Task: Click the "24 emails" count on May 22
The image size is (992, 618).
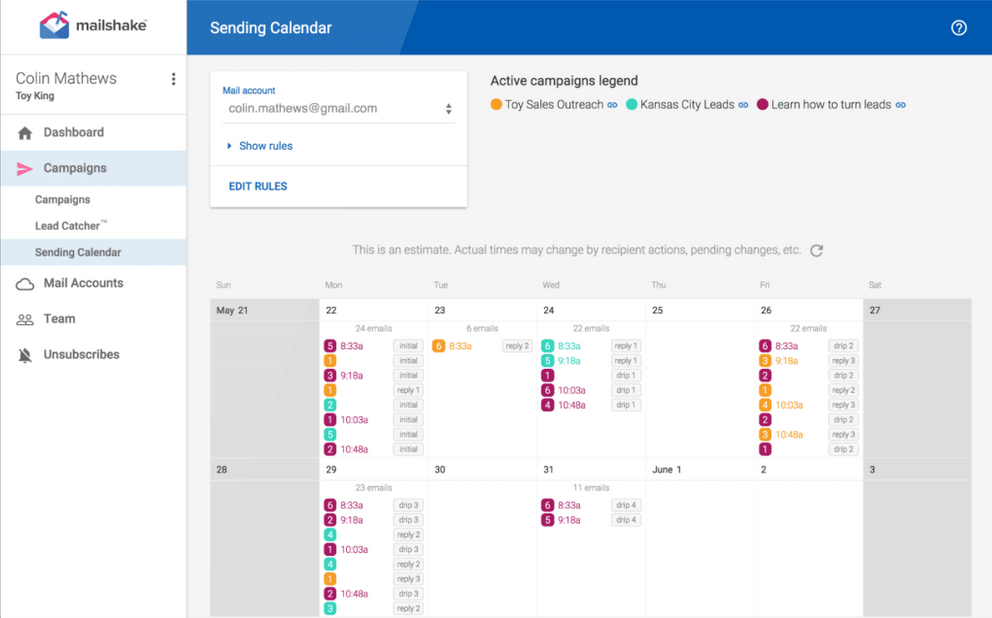Action: (373, 328)
